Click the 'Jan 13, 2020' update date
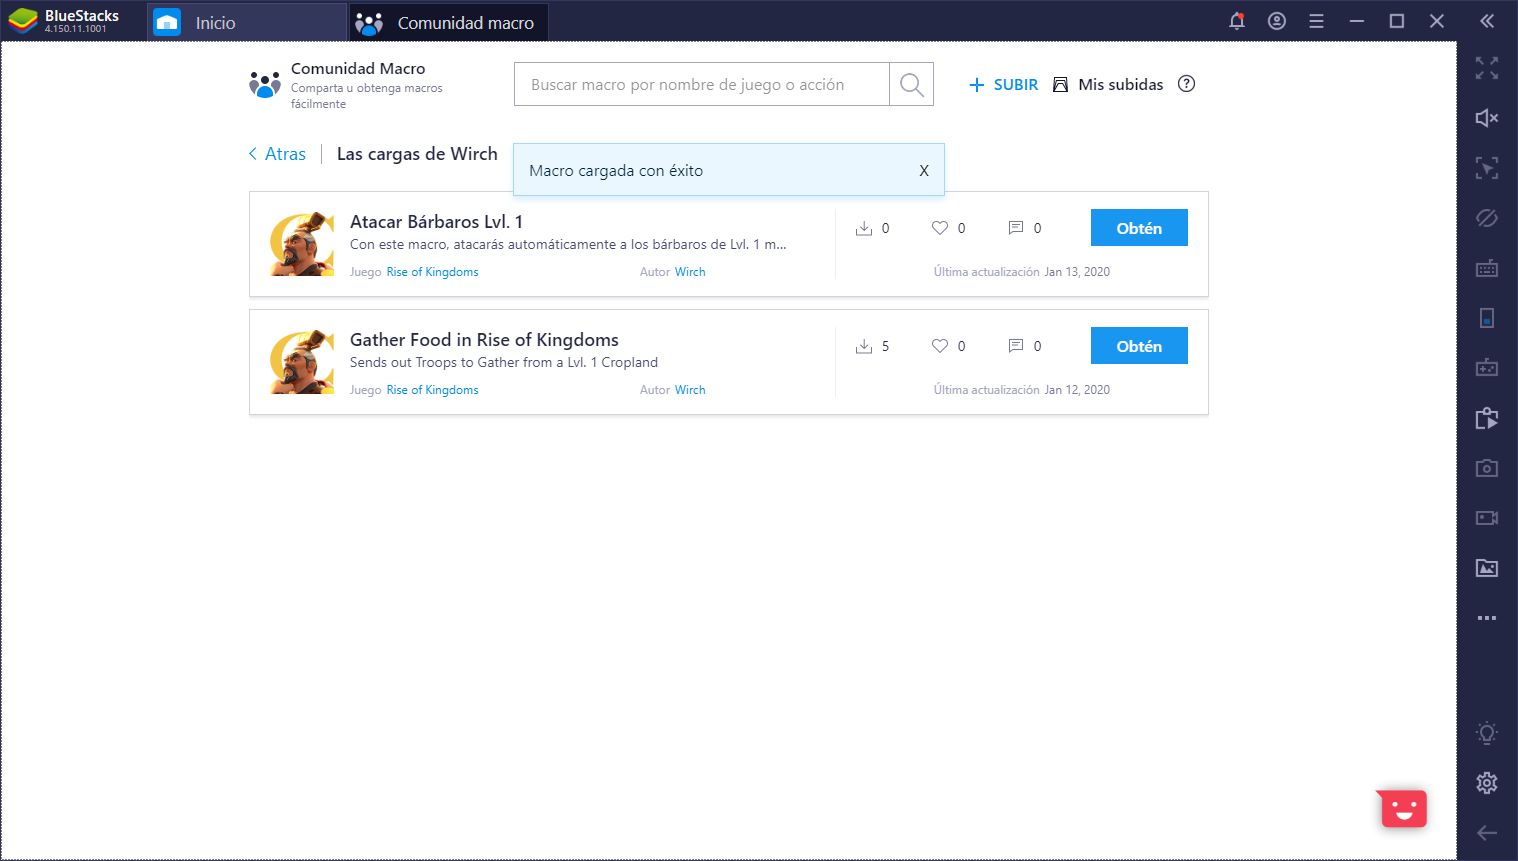1518x861 pixels. 1077,272
